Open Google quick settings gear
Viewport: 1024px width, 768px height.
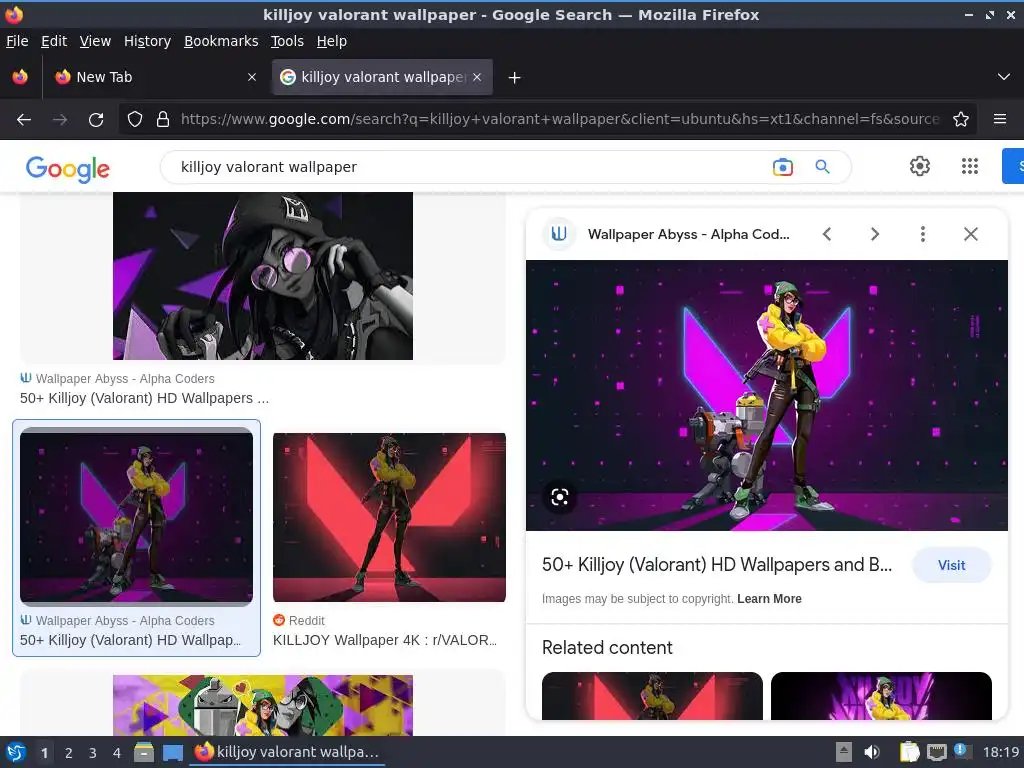920,167
